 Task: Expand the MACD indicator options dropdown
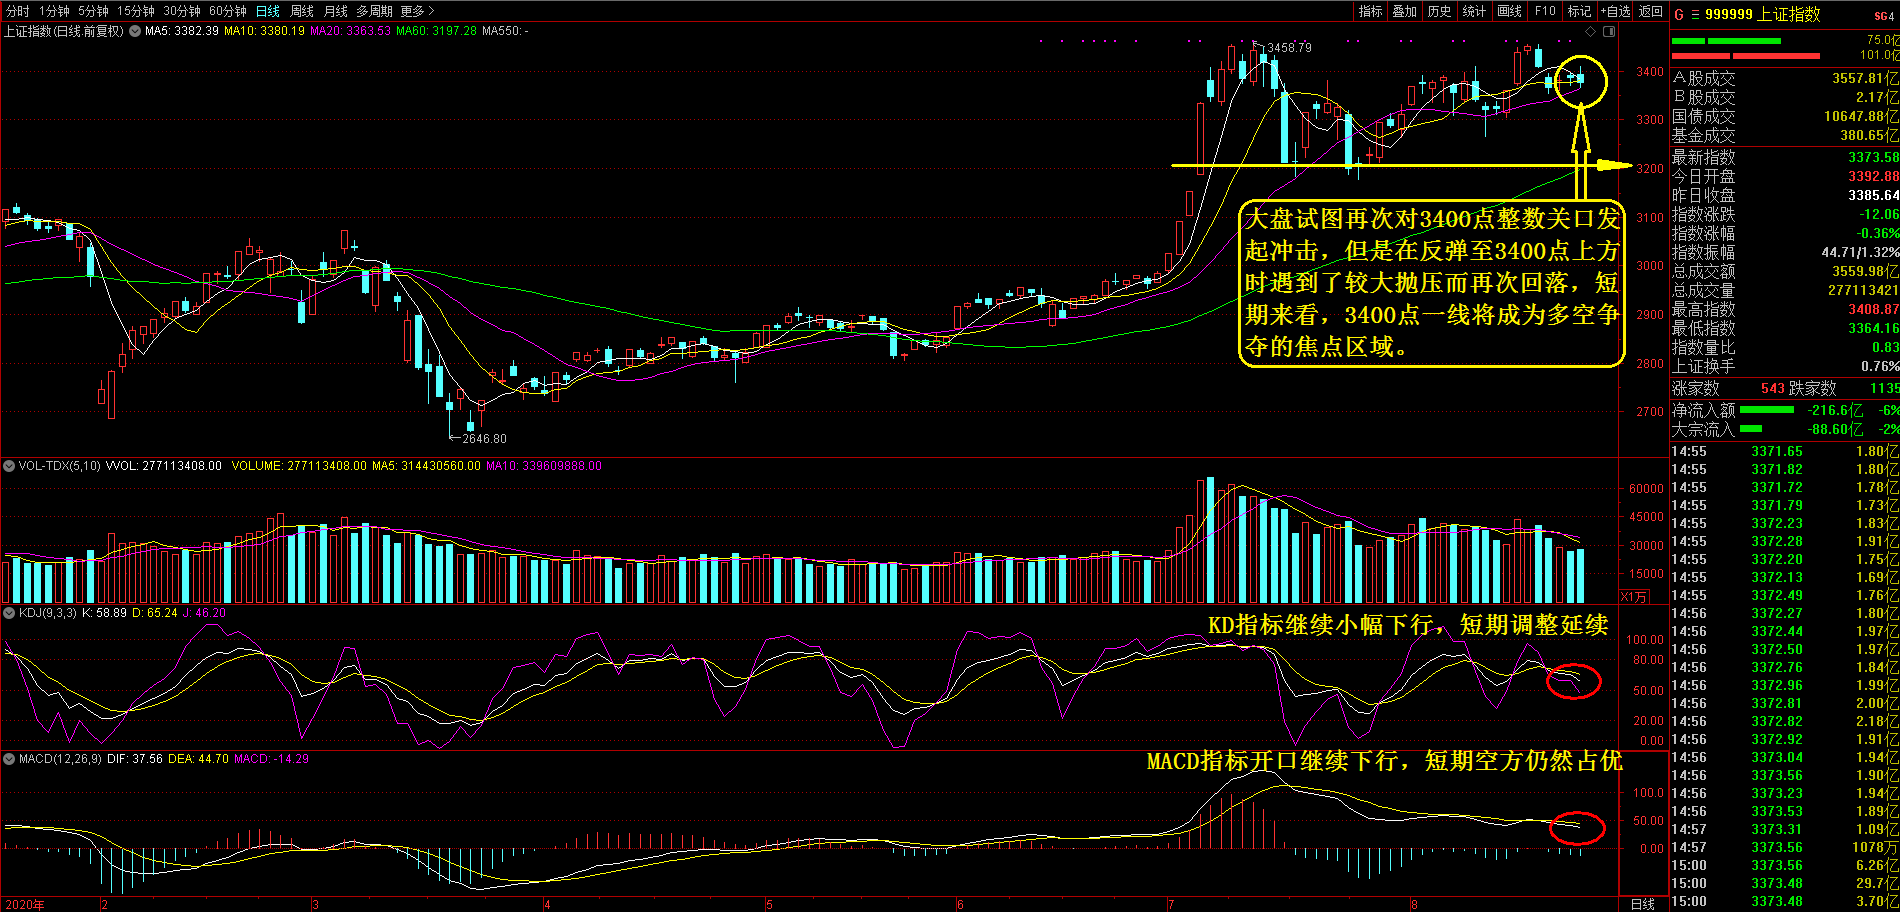click(9, 759)
